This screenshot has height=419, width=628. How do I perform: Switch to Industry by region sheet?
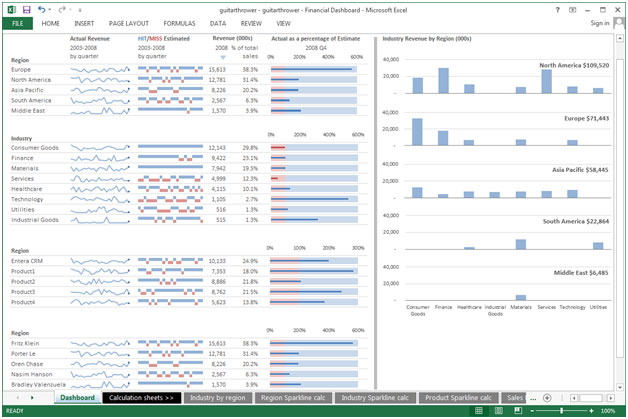coord(218,398)
